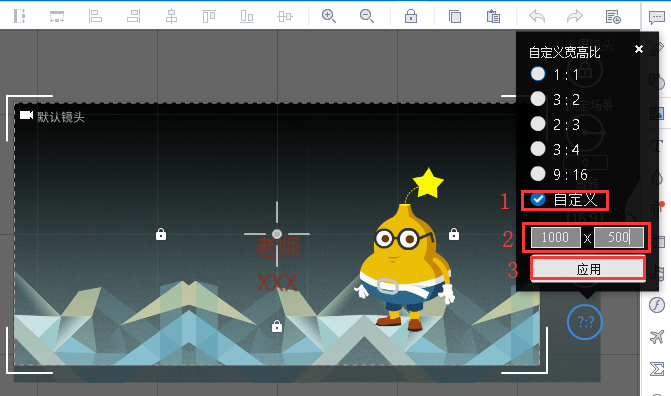Close the 自定义宽高比 popup panel
The width and height of the screenshot is (671, 396).
point(638,49)
